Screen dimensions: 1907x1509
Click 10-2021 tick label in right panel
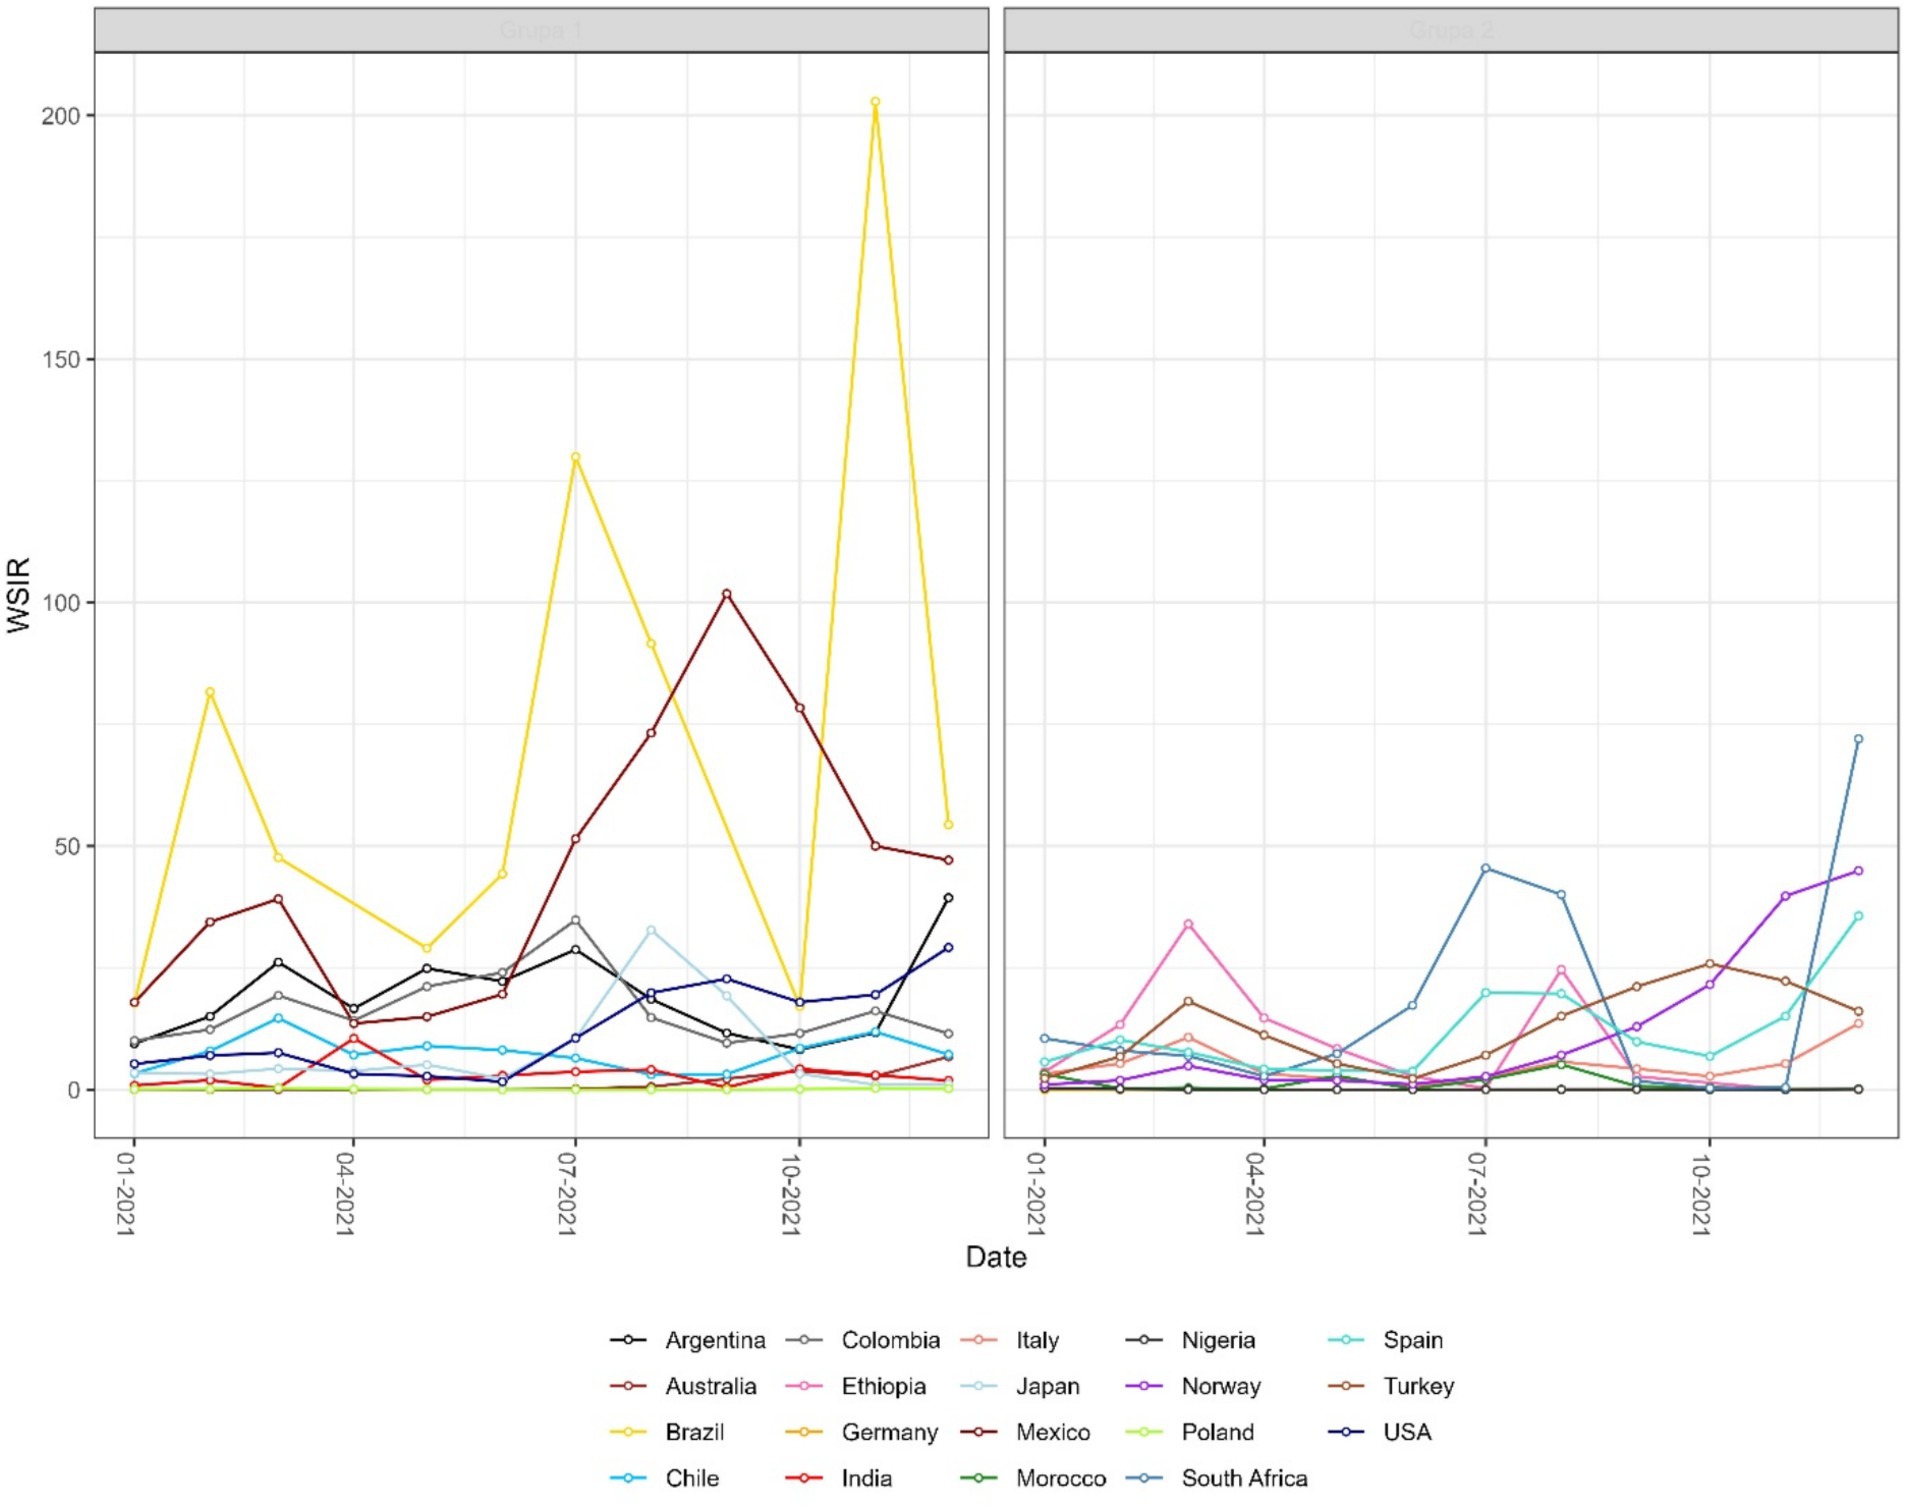coord(1702,1193)
